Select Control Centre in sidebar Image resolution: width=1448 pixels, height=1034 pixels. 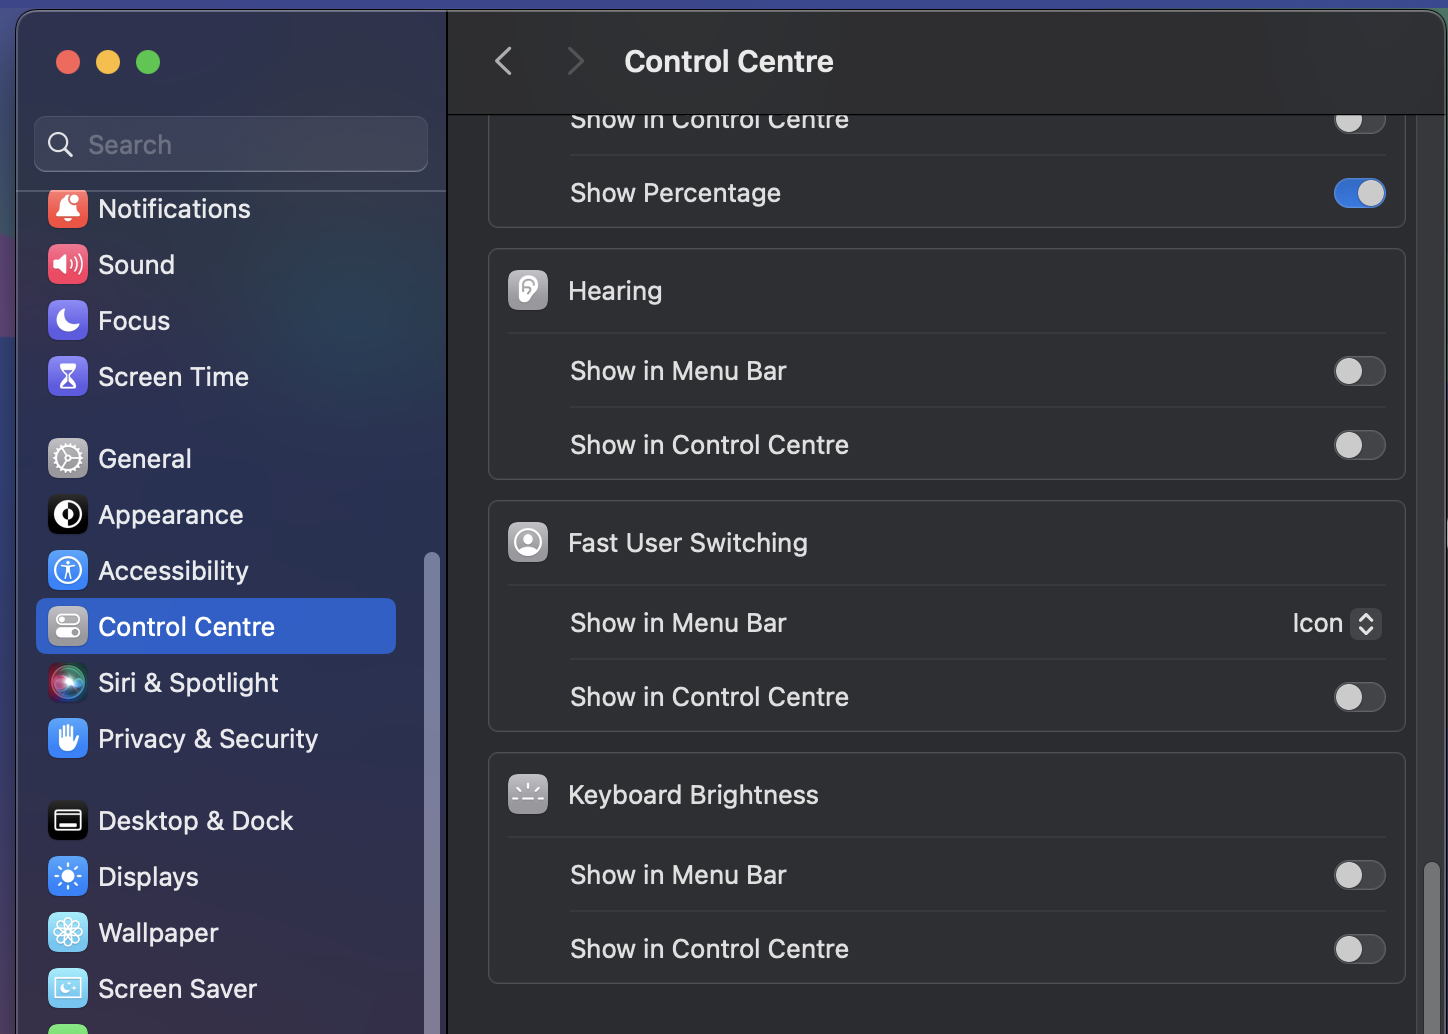pyautogui.click(x=216, y=626)
